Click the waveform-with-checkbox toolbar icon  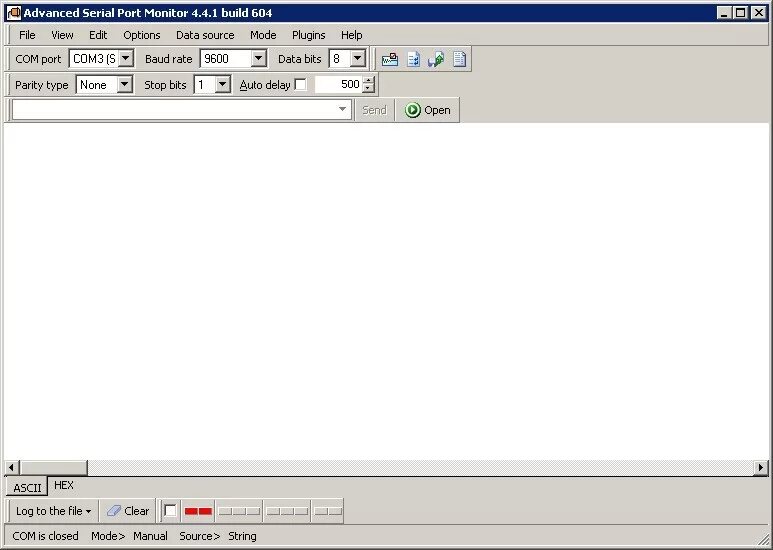click(x=389, y=59)
